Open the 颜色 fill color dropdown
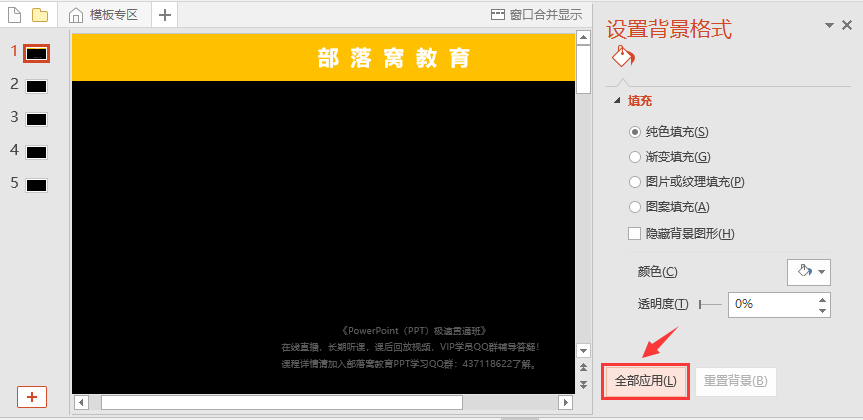 809,272
